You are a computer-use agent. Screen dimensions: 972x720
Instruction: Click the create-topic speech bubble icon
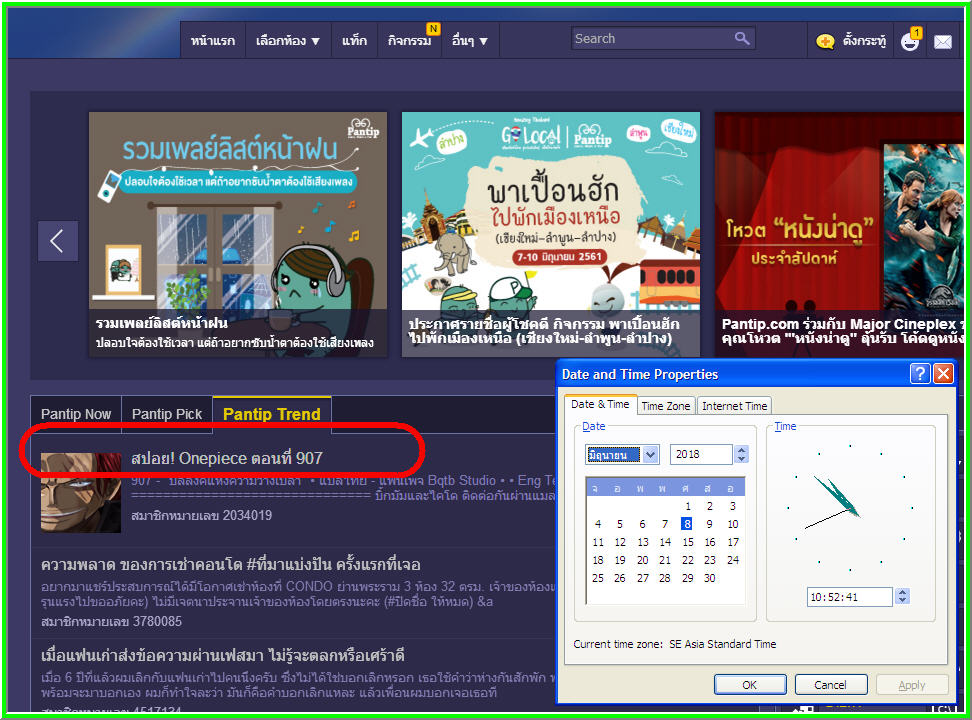pos(824,42)
